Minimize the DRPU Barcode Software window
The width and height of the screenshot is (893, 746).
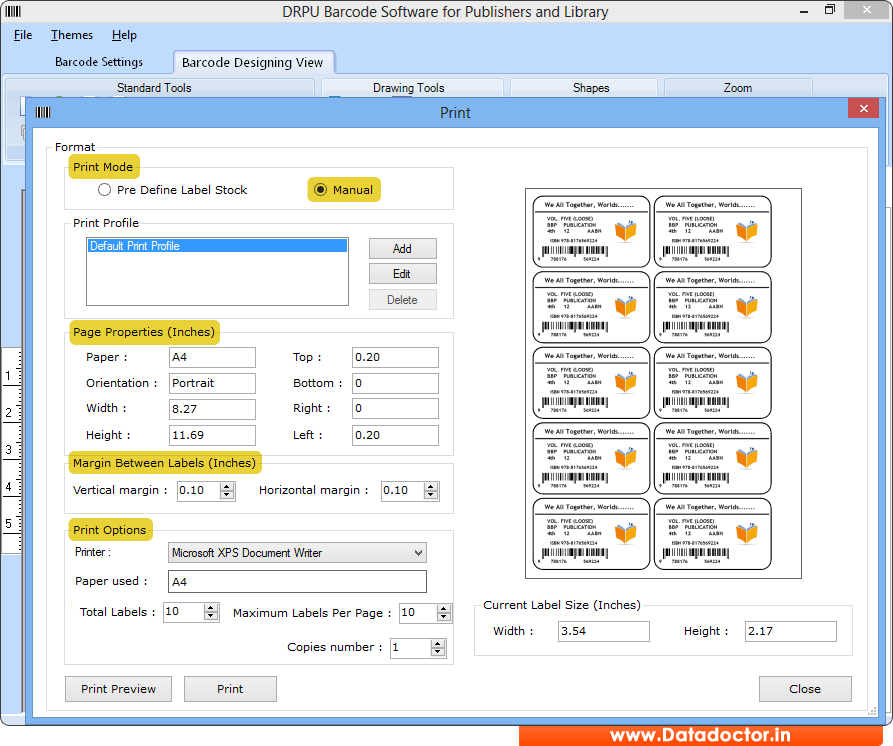tap(804, 11)
